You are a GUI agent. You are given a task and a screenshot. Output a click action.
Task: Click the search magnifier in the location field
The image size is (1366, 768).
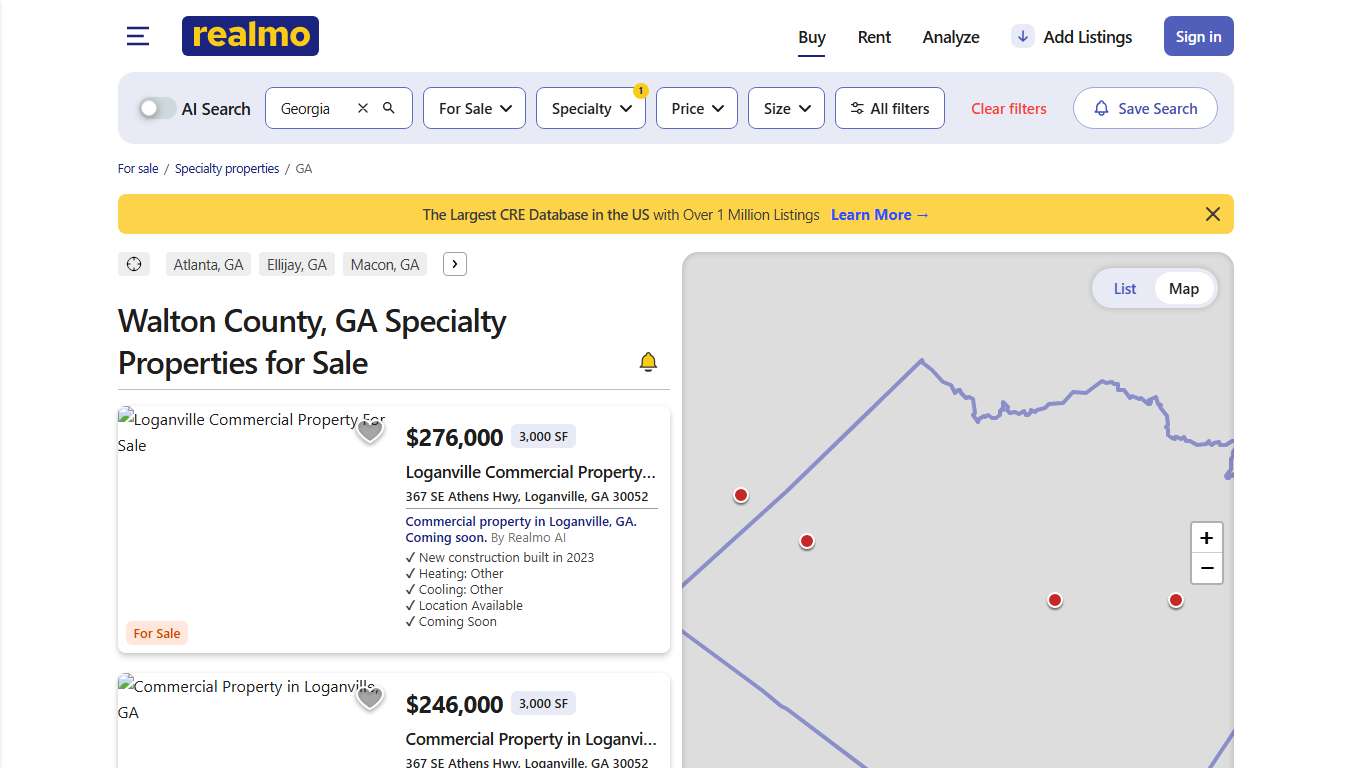click(390, 107)
